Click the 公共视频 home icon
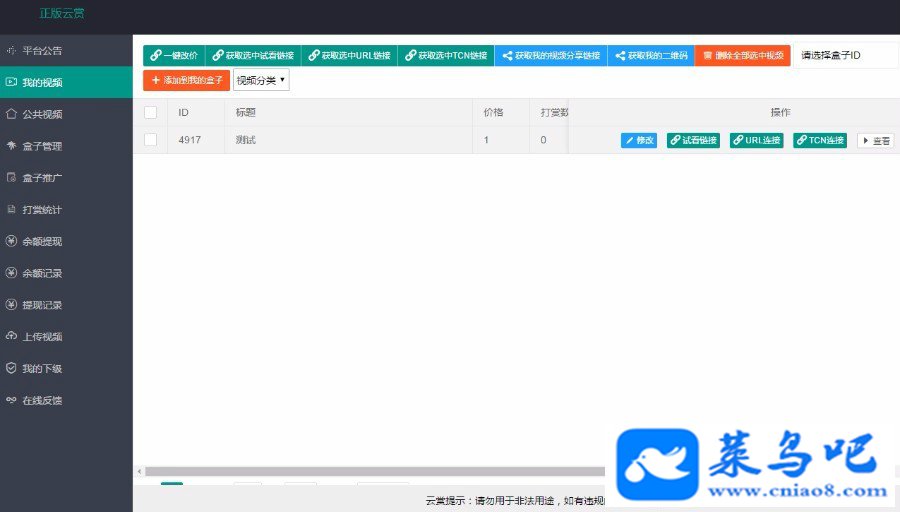900x512 pixels. pos(11,114)
